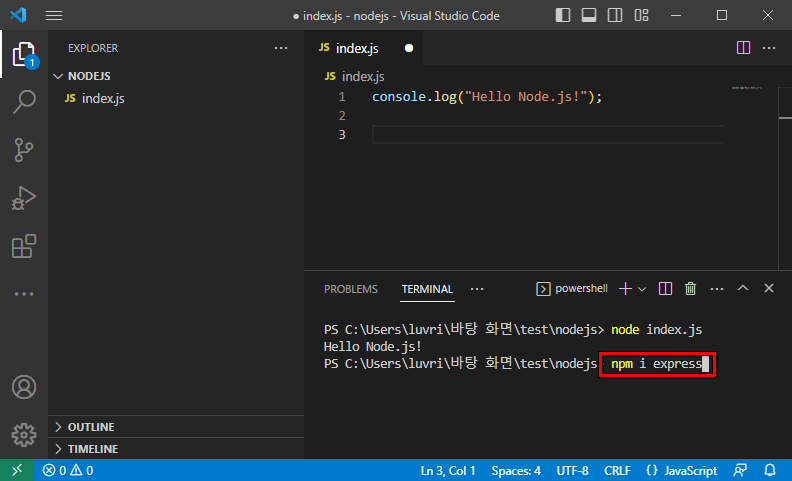Open the Search view
792x481 pixels.
tap(24, 102)
